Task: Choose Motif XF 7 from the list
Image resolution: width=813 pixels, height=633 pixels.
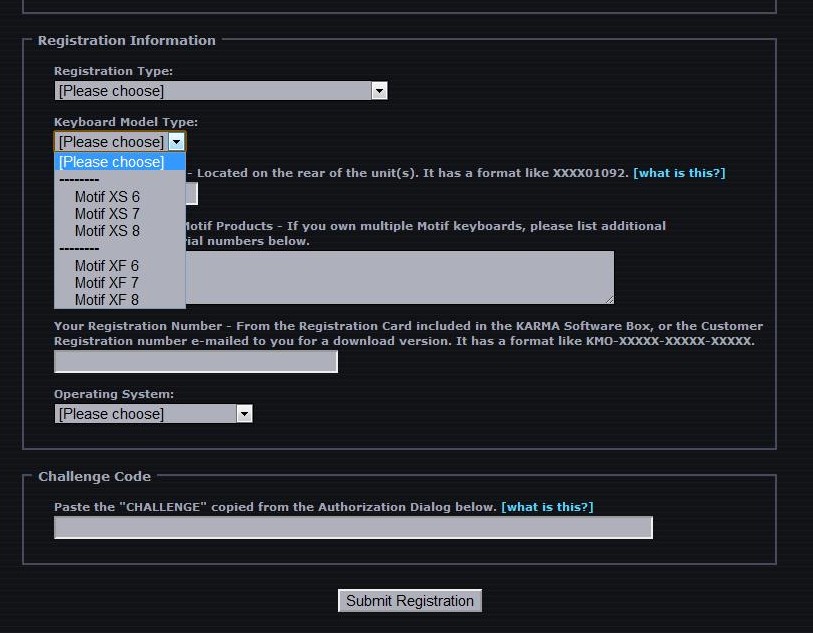Action: coord(107,283)
